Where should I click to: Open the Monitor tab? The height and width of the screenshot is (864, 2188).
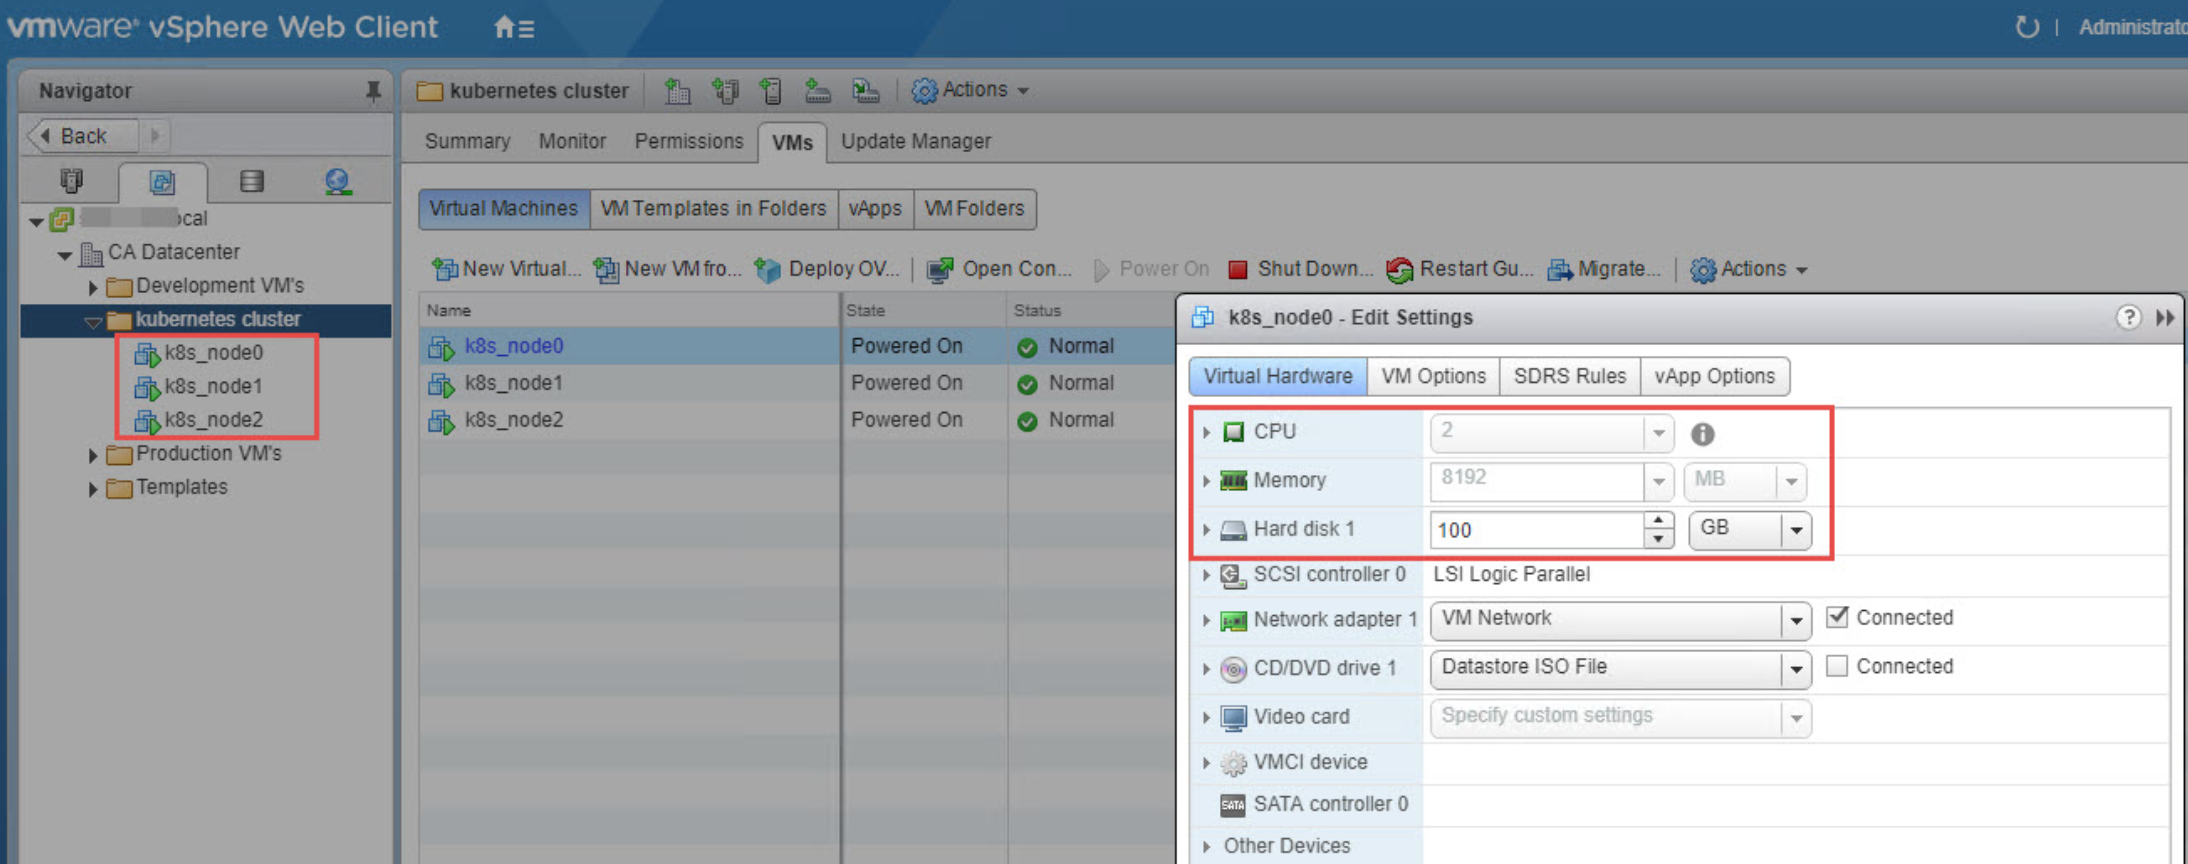click(572, 141)
